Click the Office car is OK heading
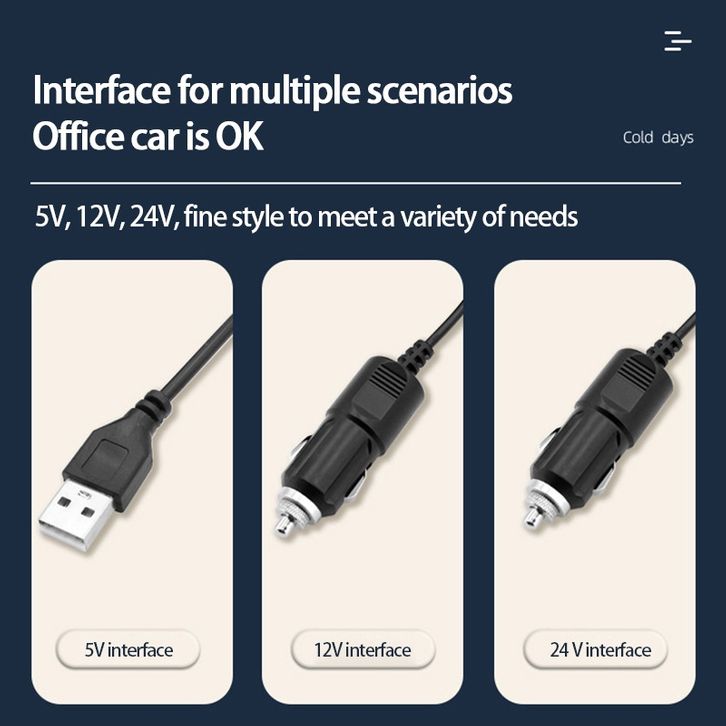Screen dimensions: 726x726 pos(148,136)
